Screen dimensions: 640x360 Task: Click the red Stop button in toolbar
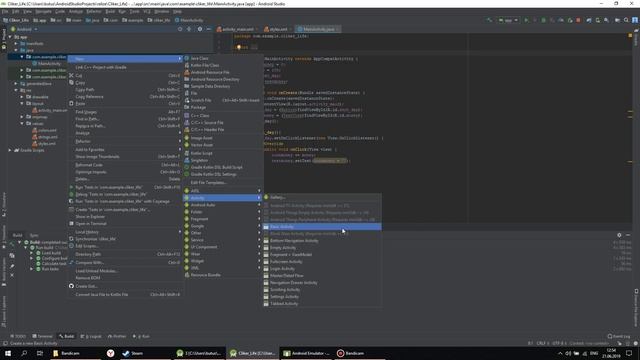[x=578, y=20]
